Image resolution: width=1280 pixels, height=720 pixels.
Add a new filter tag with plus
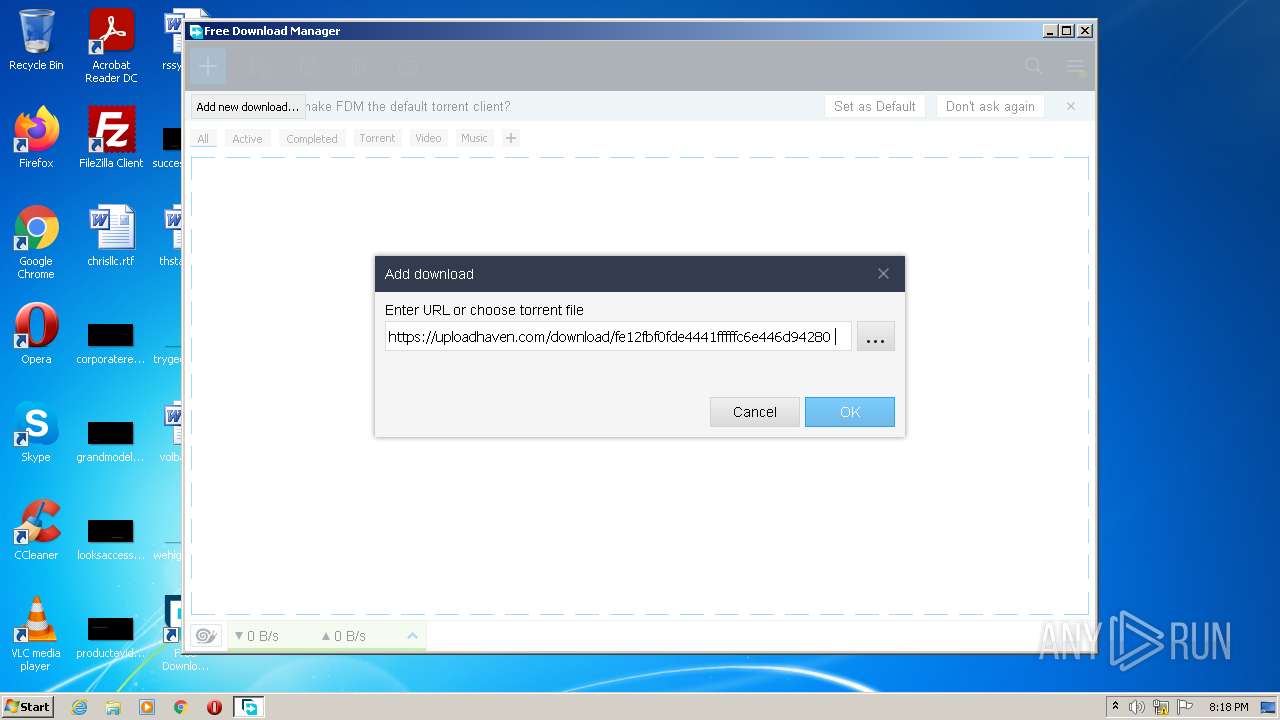511,138
